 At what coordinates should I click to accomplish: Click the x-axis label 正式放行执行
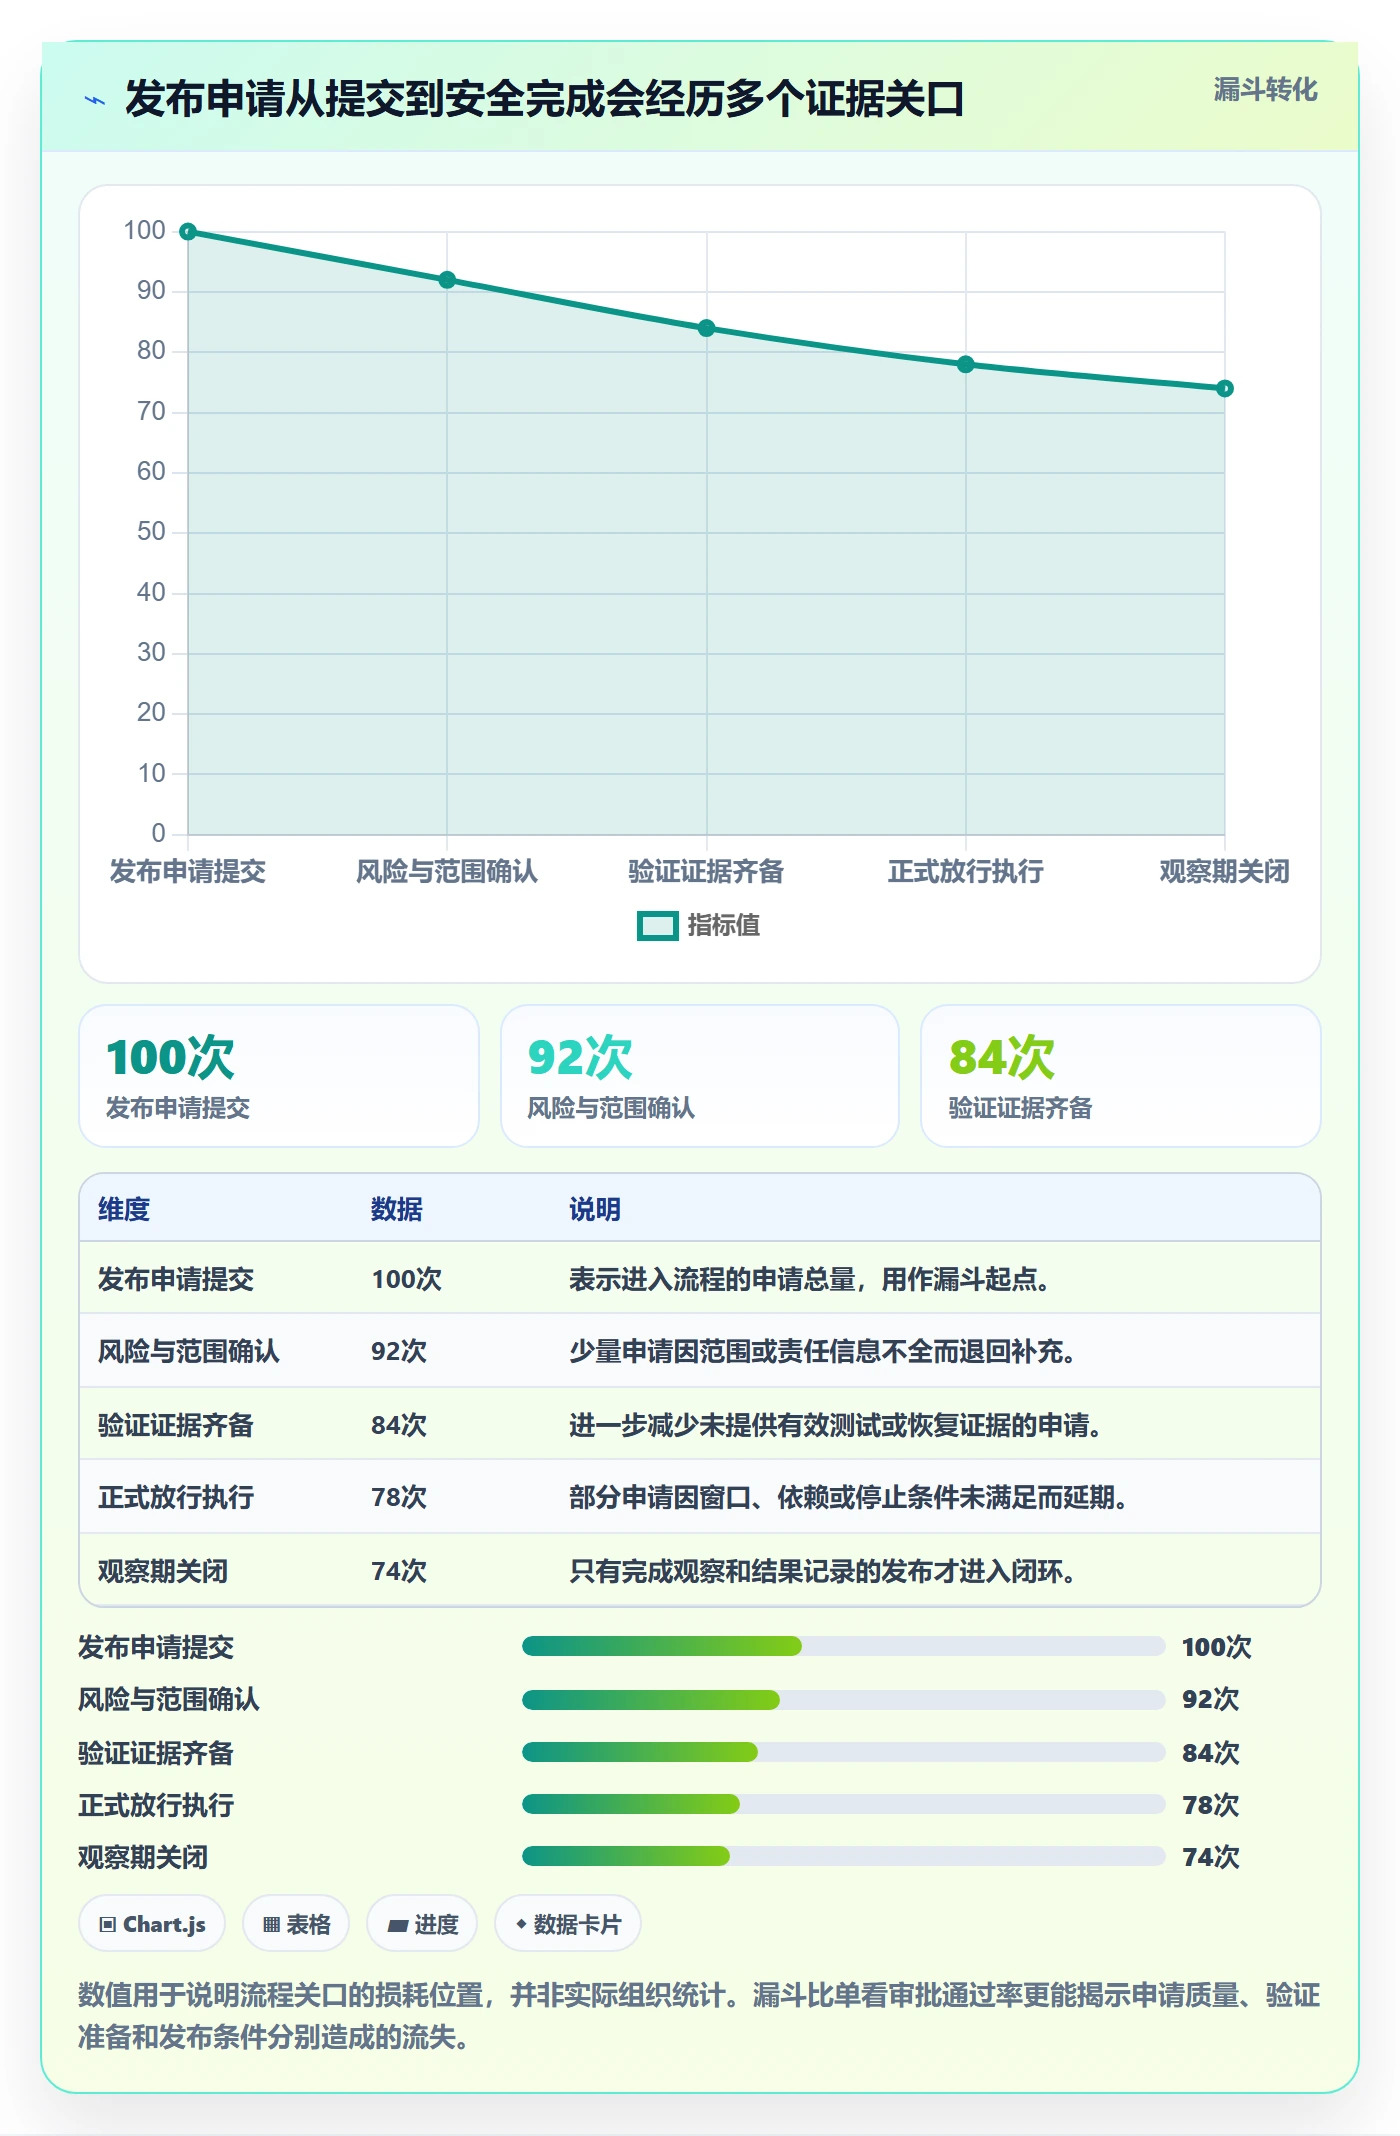point(965,871)
